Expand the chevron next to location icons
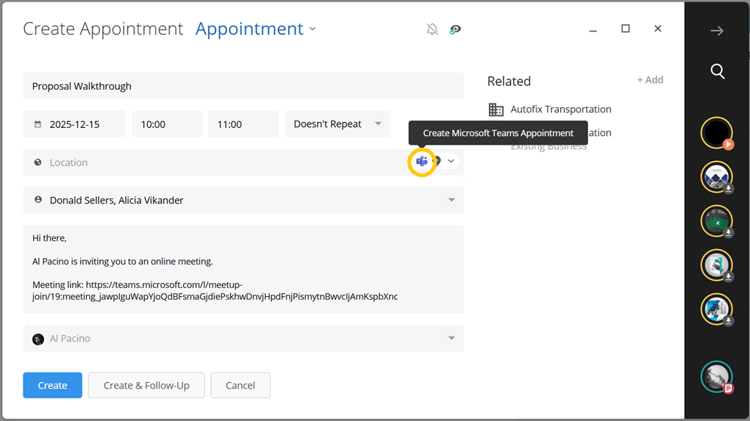This screenshot has width=750, height=421. [451, 161]
